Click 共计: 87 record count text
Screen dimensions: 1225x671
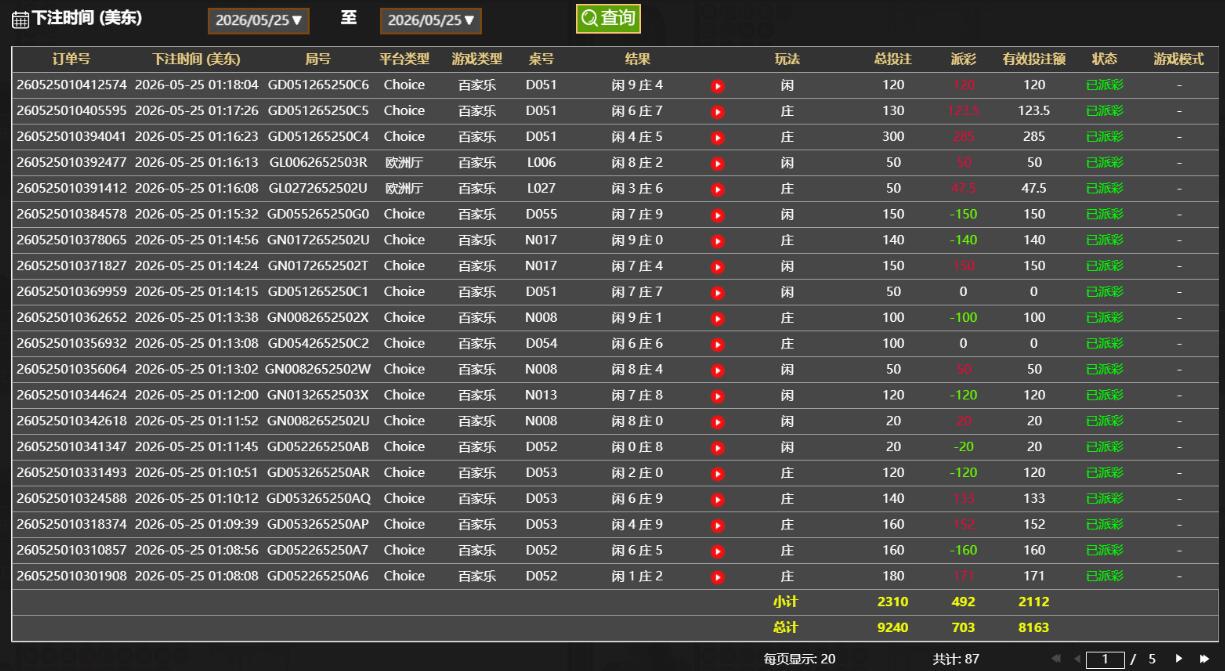click(956, 659)
